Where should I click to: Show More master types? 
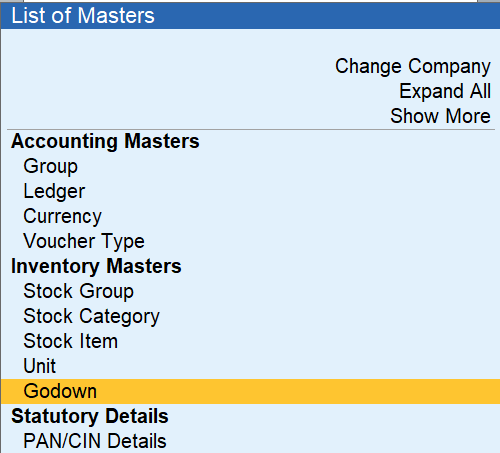[440, 116]
